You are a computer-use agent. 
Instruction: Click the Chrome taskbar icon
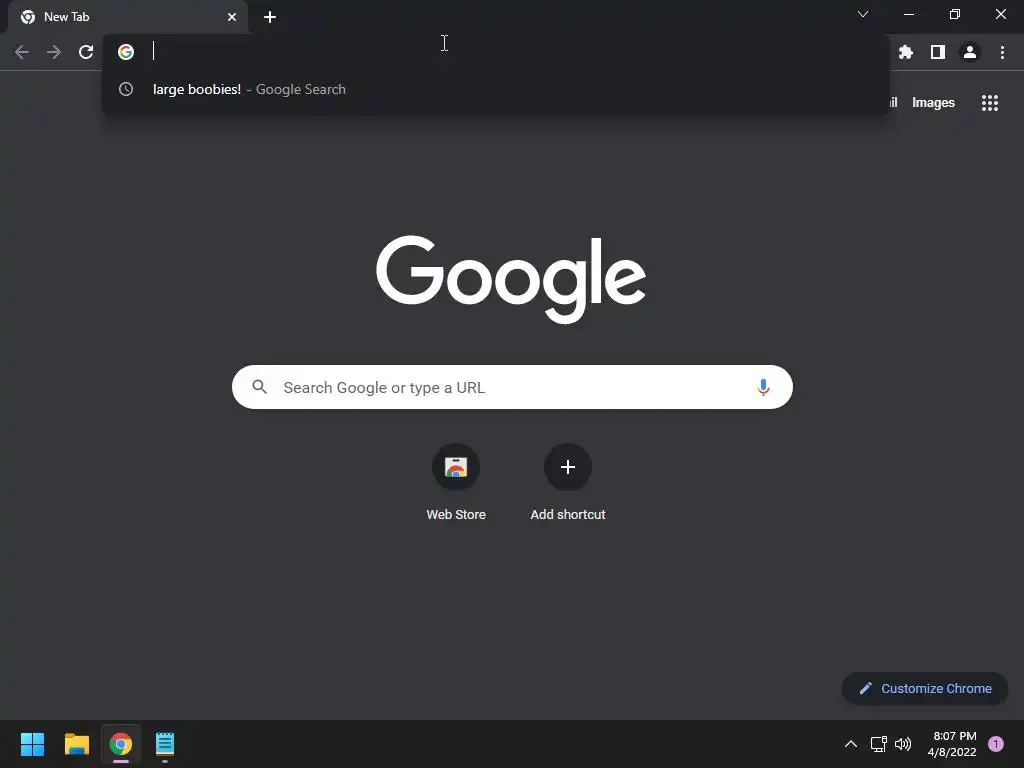pos(121,744)
